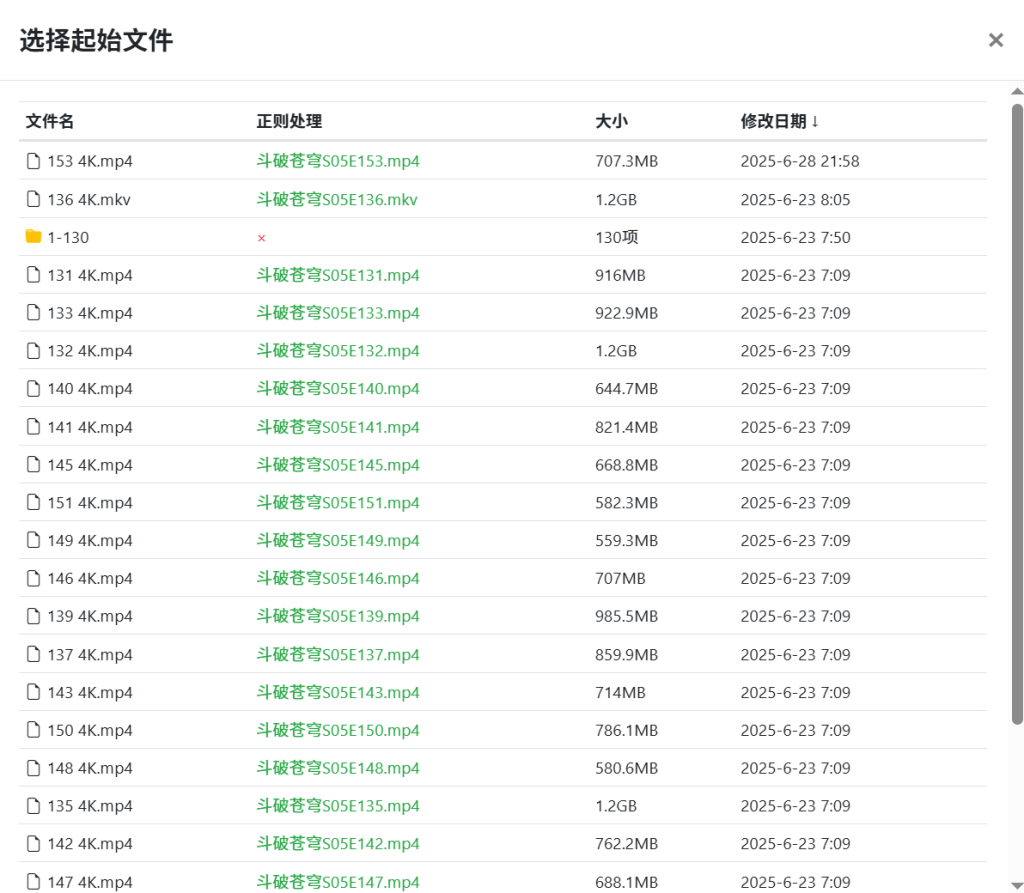Select file name 145 4K.mp4
Image resolution: width=1024 pixels, height=893 pixels.
click(90, 465)
